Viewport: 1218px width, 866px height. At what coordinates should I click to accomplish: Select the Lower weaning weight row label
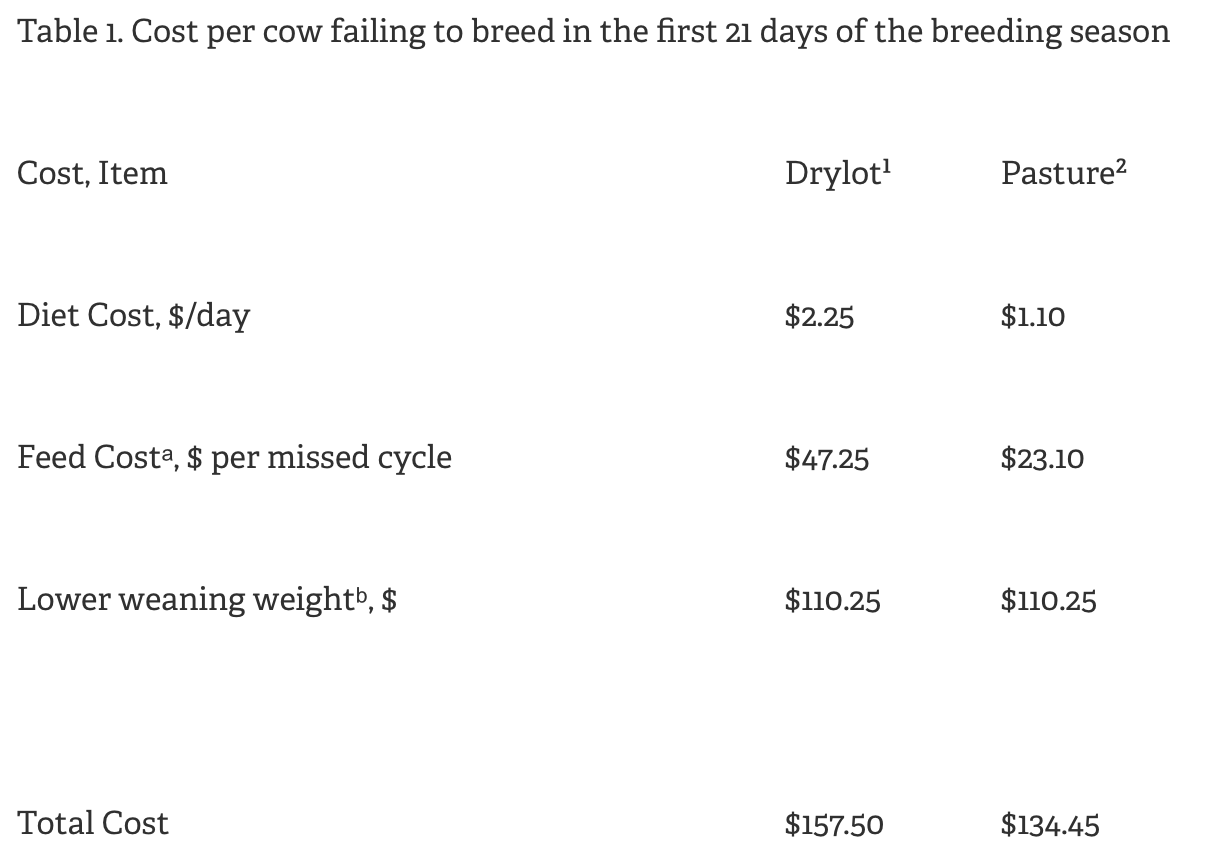tap(207, 601)
